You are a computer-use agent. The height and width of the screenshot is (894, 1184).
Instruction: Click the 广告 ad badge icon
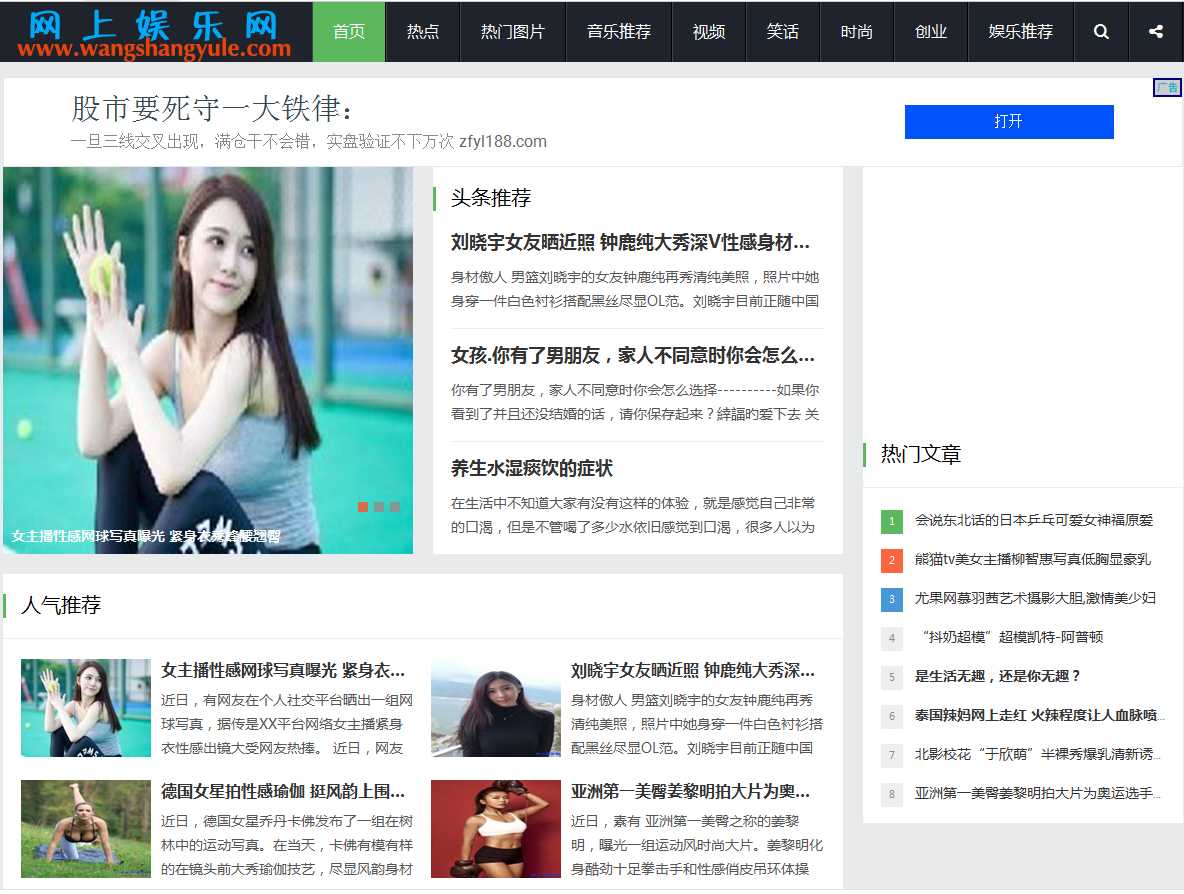[1167, 88]
